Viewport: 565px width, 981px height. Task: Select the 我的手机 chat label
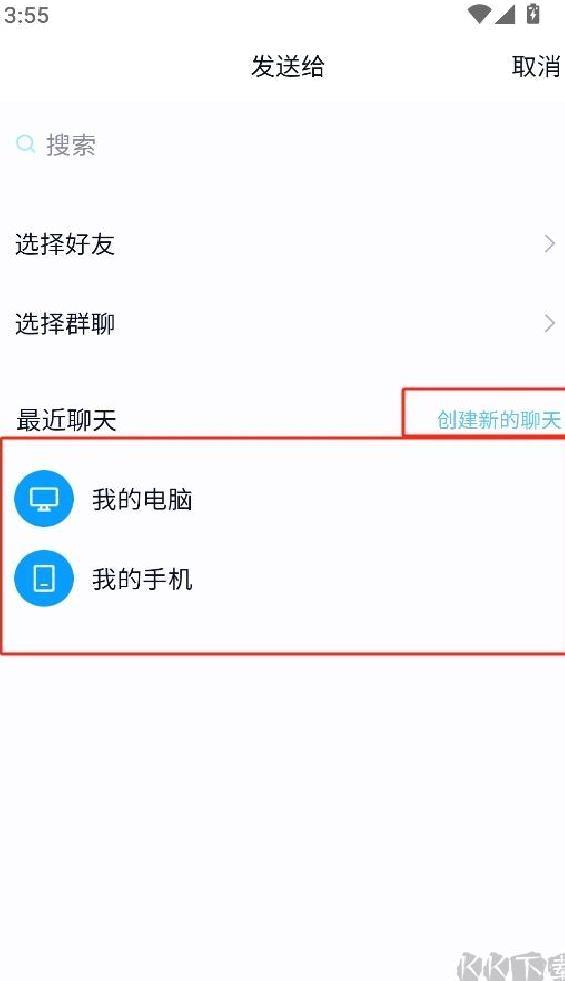click(142, 579)
